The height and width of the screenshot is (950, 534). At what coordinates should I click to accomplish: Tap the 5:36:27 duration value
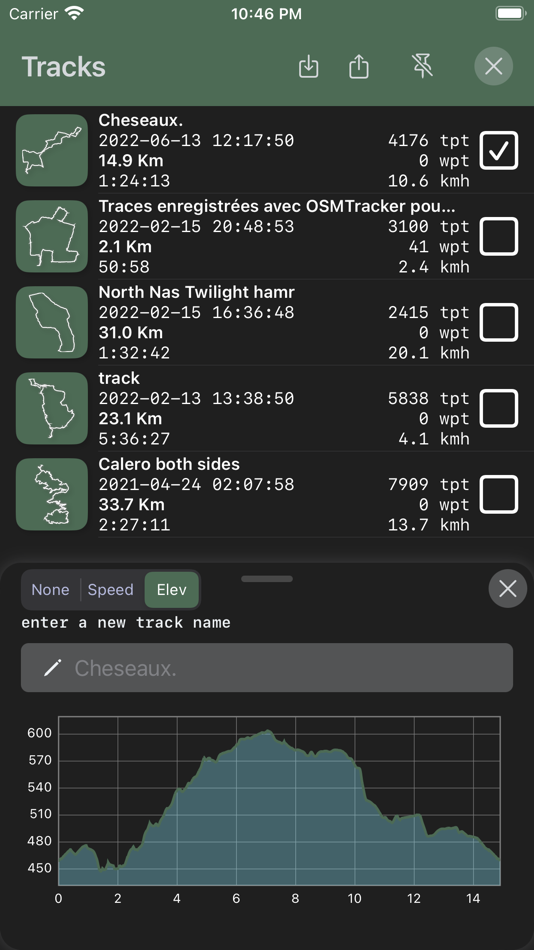click(135, 439)
